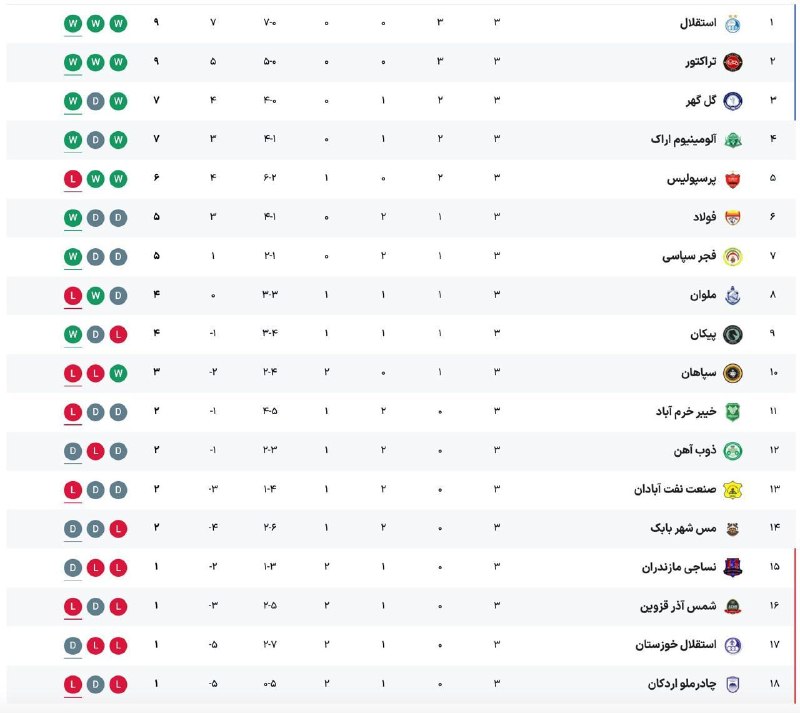The width and height of the screenshot is (800, 713).
Task: Select the گل گهر row in standings
Action: 401,101
